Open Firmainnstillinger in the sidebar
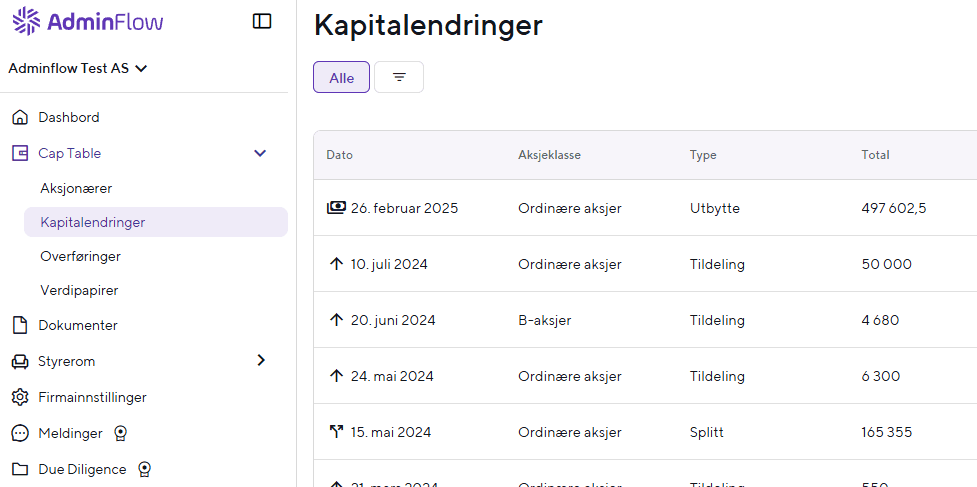Image resolution: width=977 pixels, height=487 pixels. [x=92, y=397]
